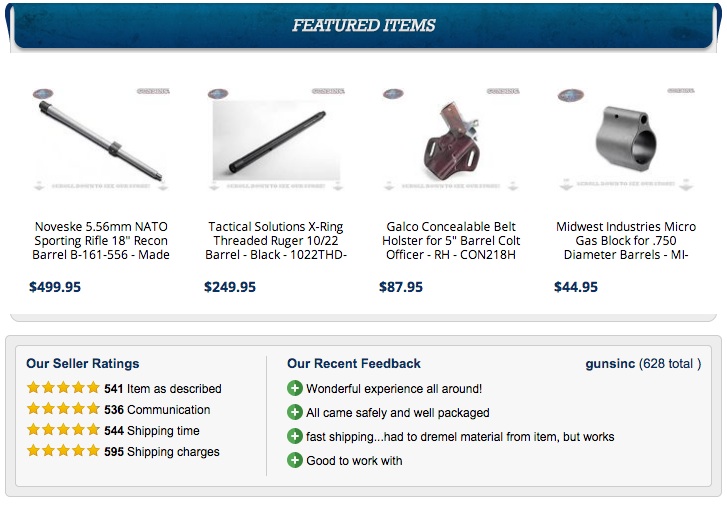
Task: Open the Tactical Solutions black barrel image
Action: tap(276, 140)
